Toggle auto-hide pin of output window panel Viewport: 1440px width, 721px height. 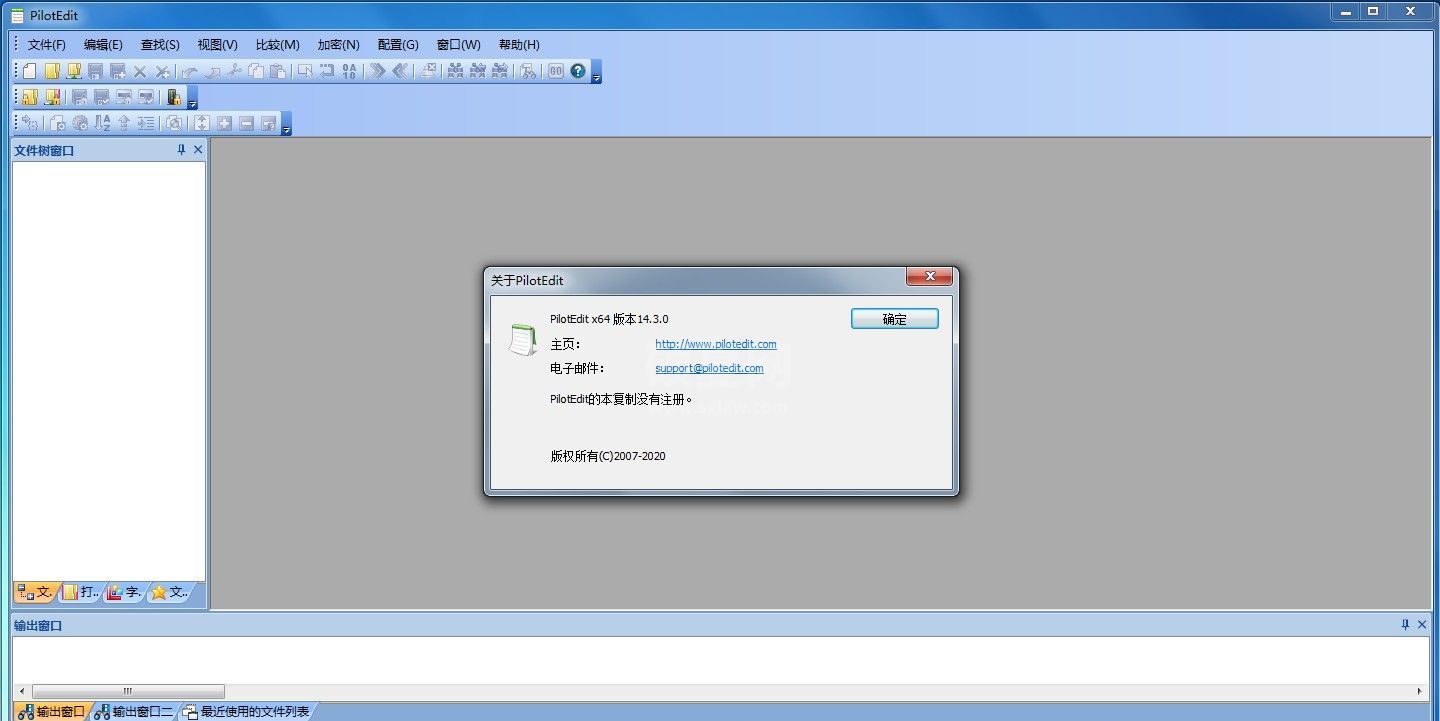(x=1405, y=625)
